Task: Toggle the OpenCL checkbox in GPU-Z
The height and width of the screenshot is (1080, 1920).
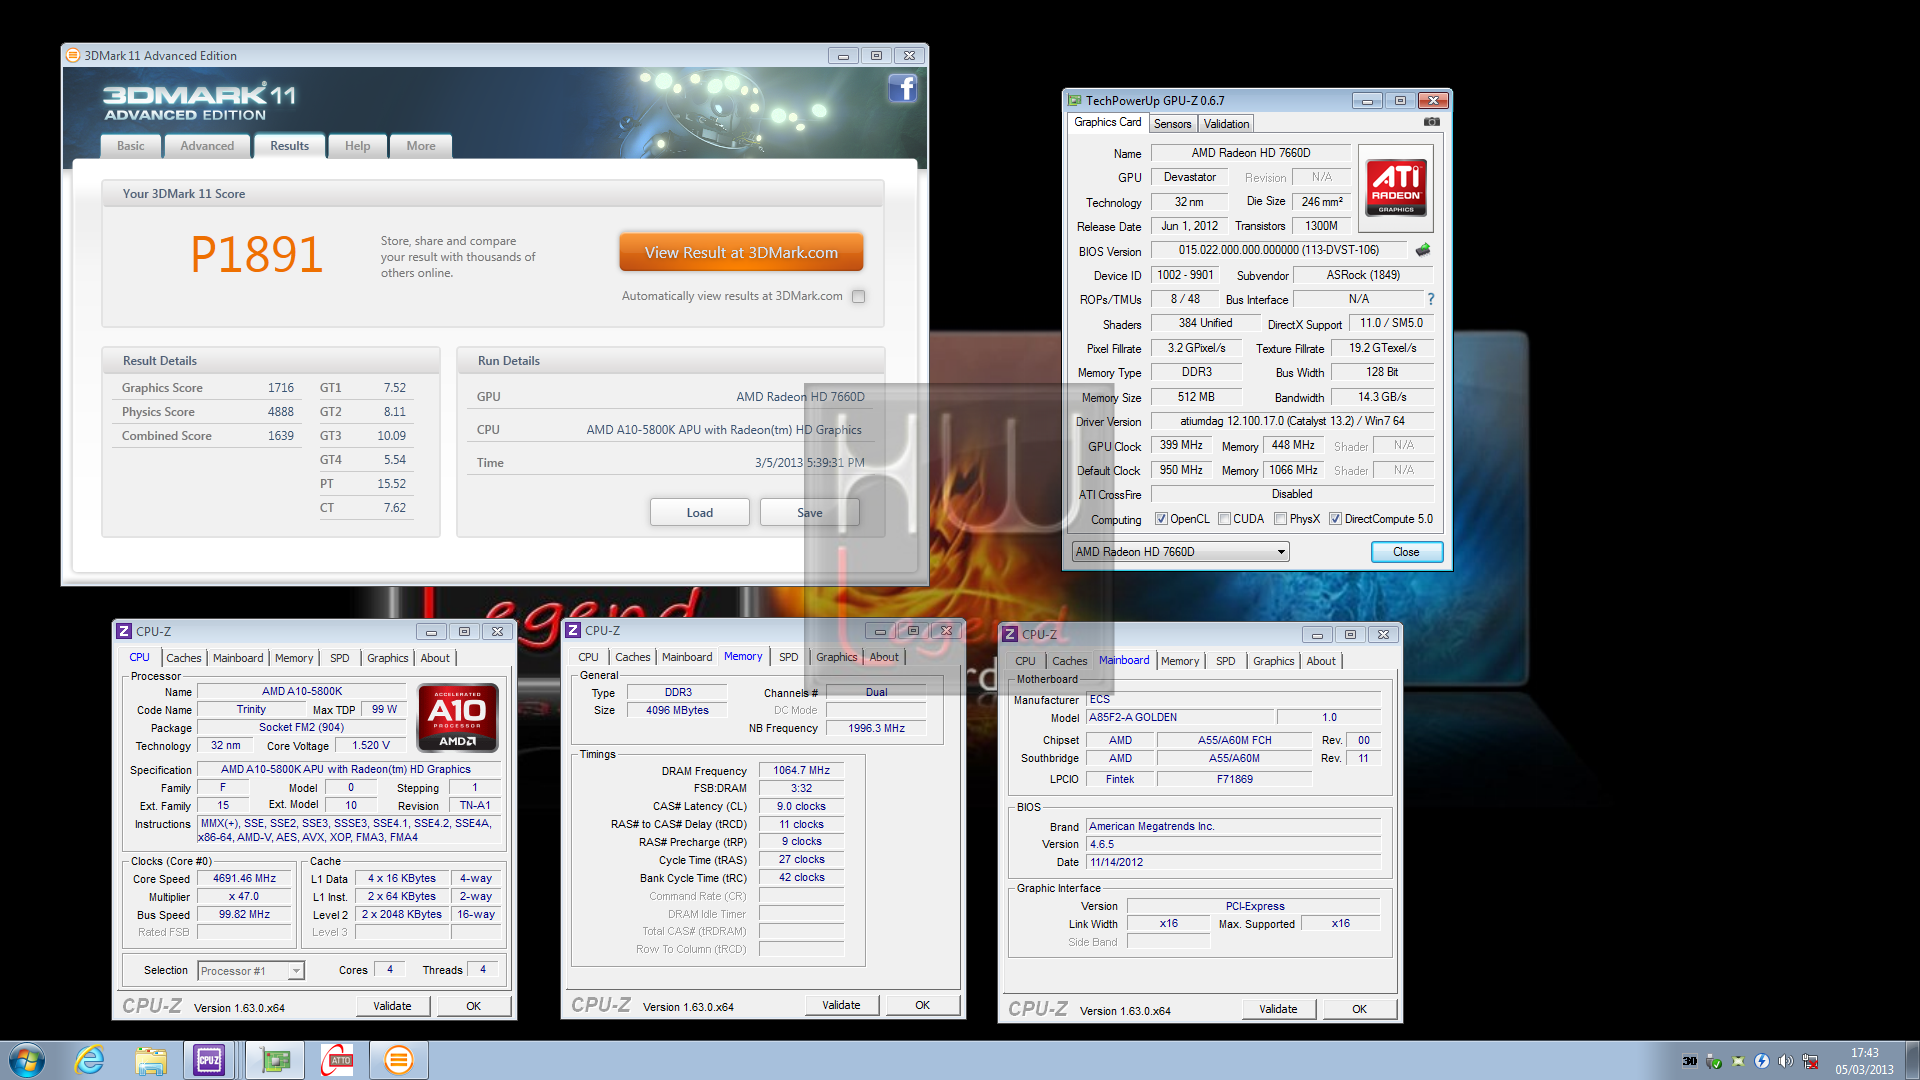Action: (x=1161, y=519)
